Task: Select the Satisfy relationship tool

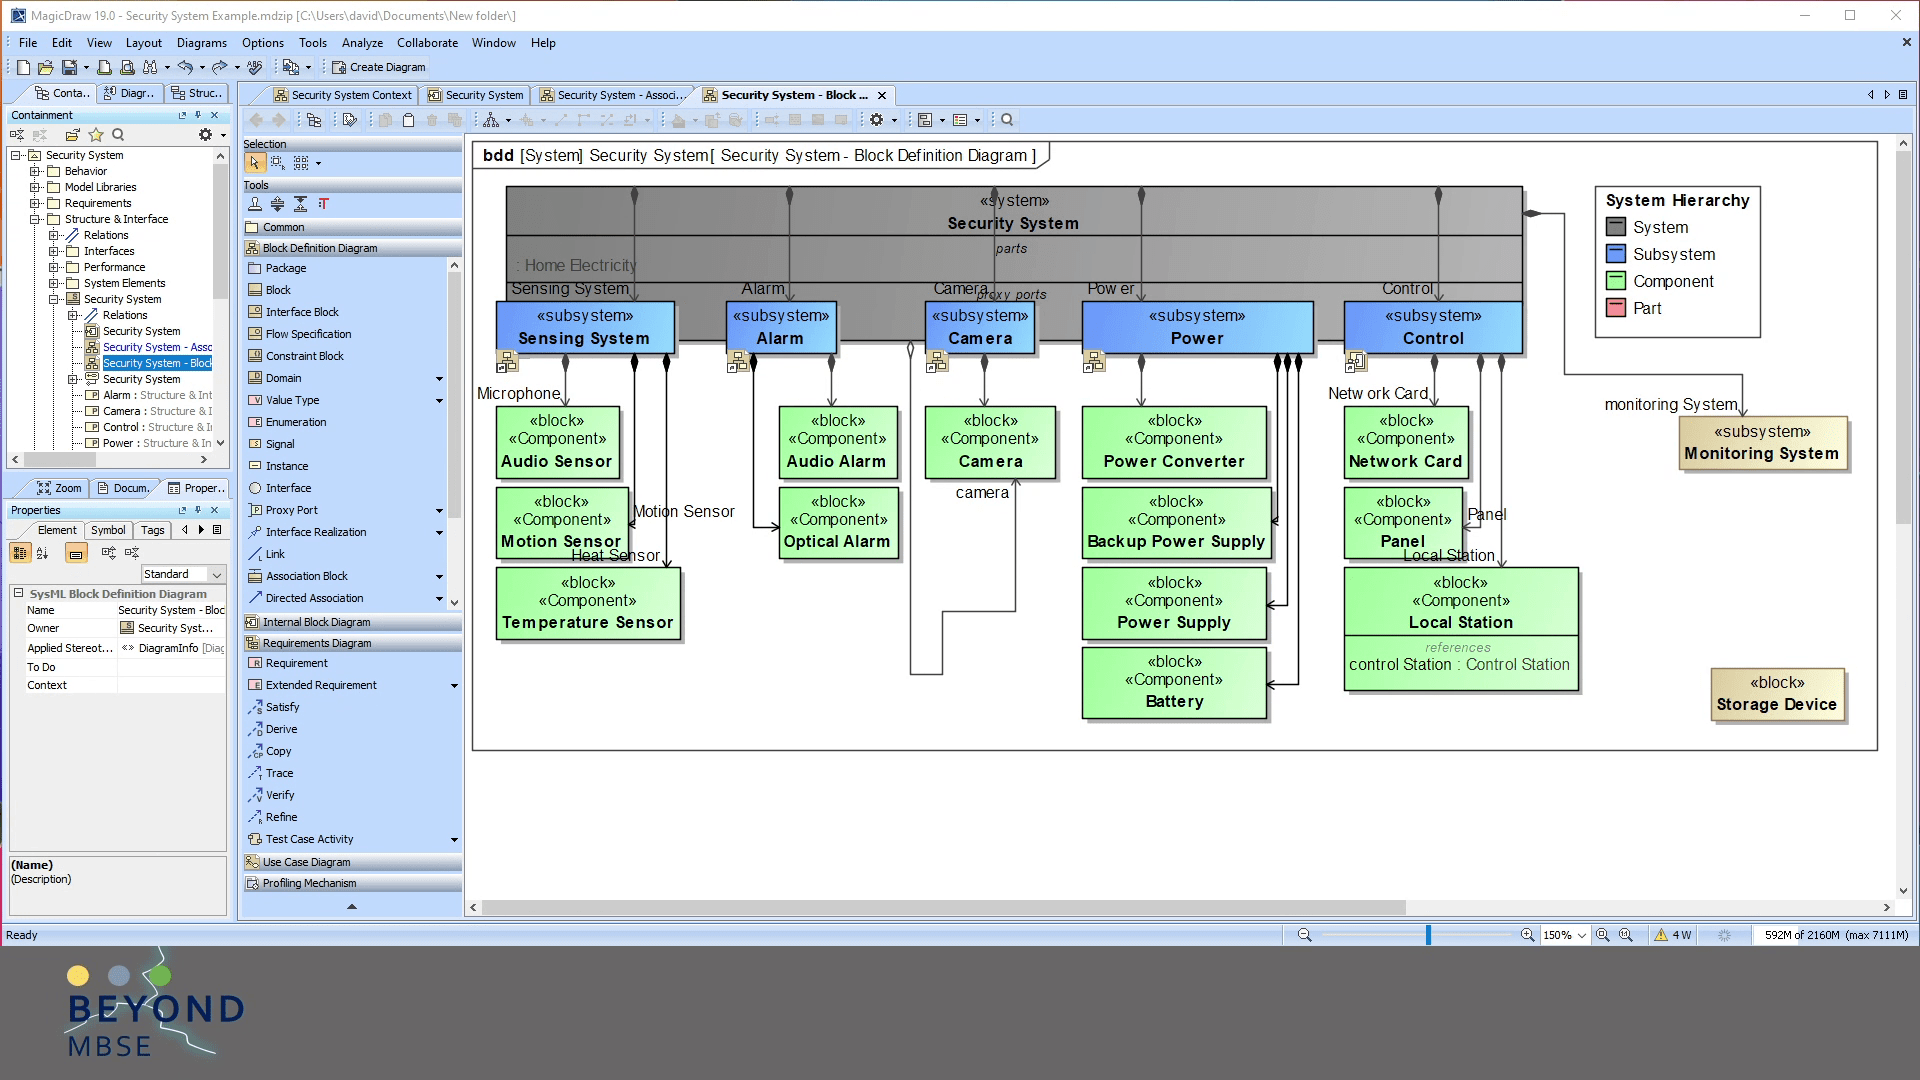Action: [x=279, y=706]
